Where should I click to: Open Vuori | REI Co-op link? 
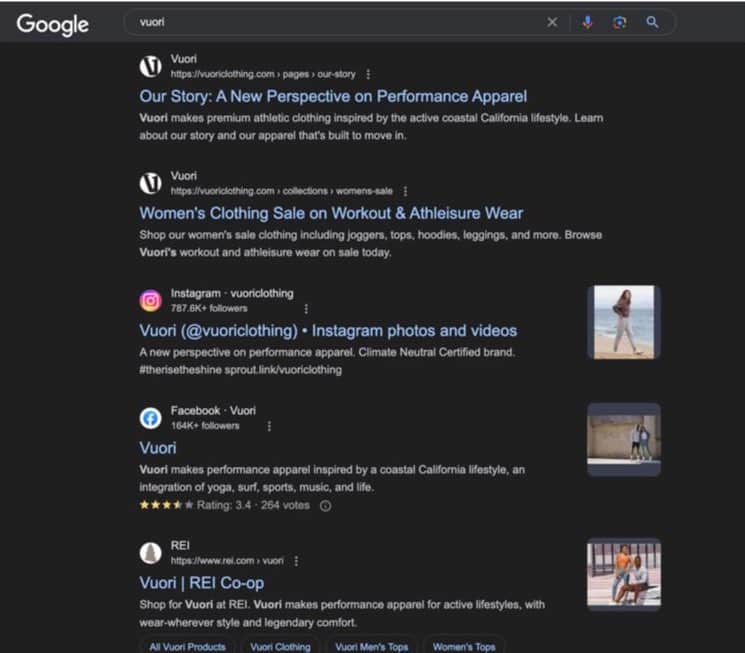[x=201, y=583]
